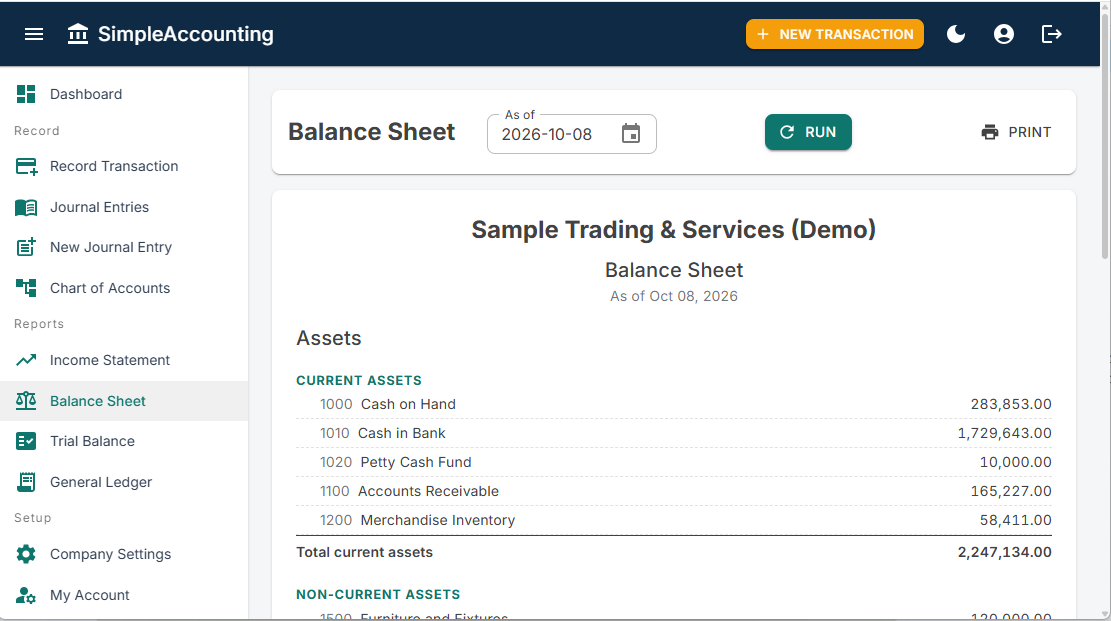Click the NON-CURRENT ASSETS heading
The image size is (1111, 621).
(378, 595)
